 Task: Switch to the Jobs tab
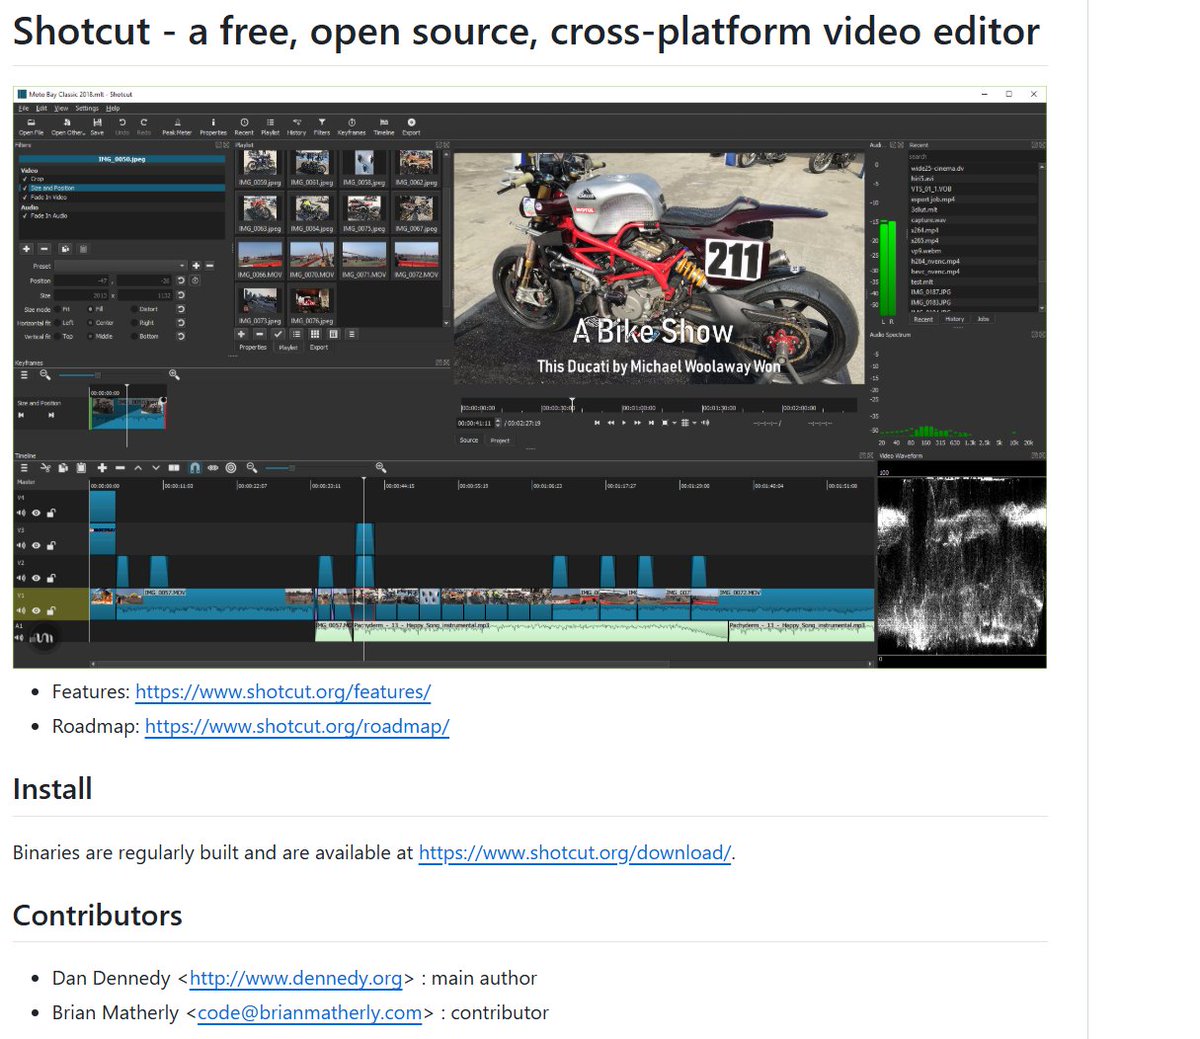pyautogui.click(x=983, y=319)
